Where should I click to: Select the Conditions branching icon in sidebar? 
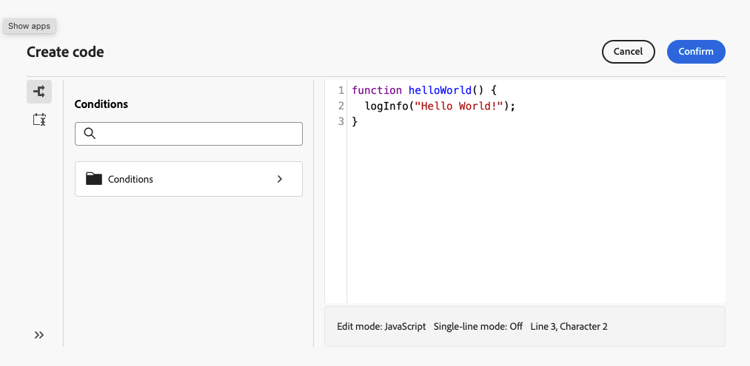[39, 92]
